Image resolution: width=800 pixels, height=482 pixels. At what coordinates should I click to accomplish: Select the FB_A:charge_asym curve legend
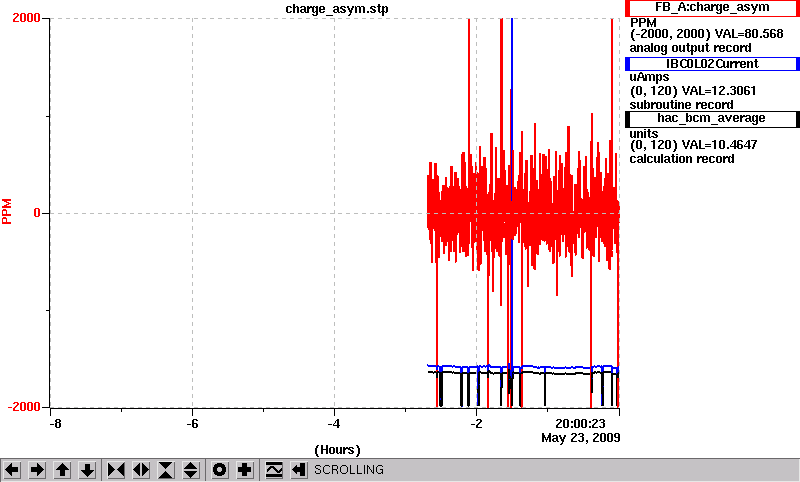coord(712,8)
